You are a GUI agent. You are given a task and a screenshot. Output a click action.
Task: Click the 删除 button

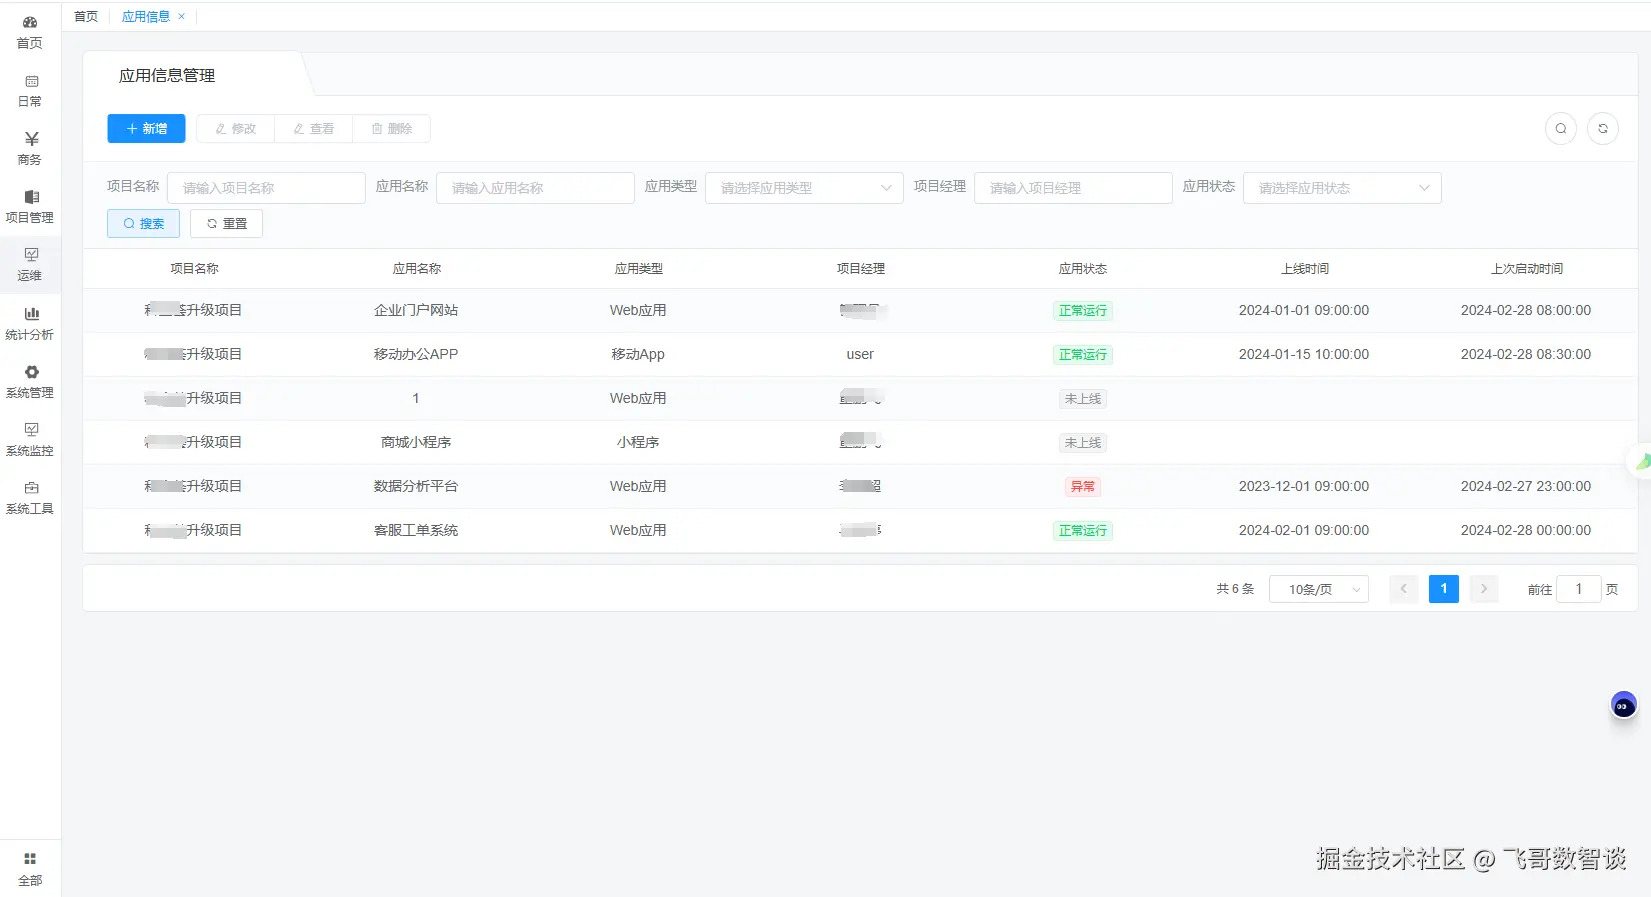tap(392, 128)
